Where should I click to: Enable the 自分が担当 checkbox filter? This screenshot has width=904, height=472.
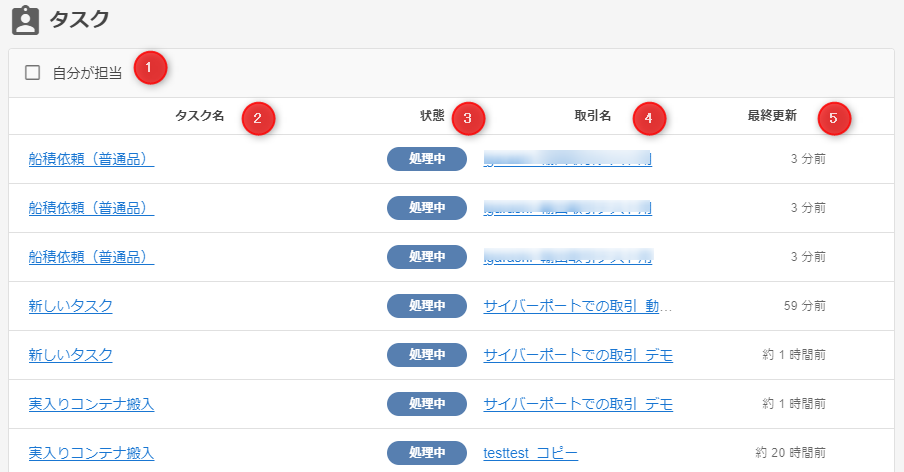pyautogui.click(x=33, y=72)
